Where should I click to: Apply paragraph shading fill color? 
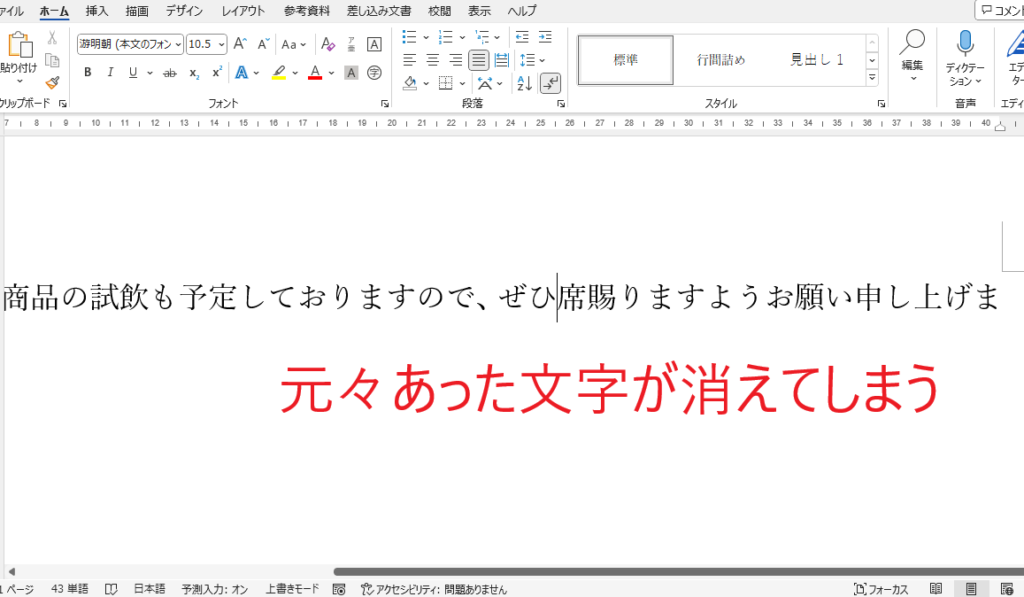click(409, 83)
